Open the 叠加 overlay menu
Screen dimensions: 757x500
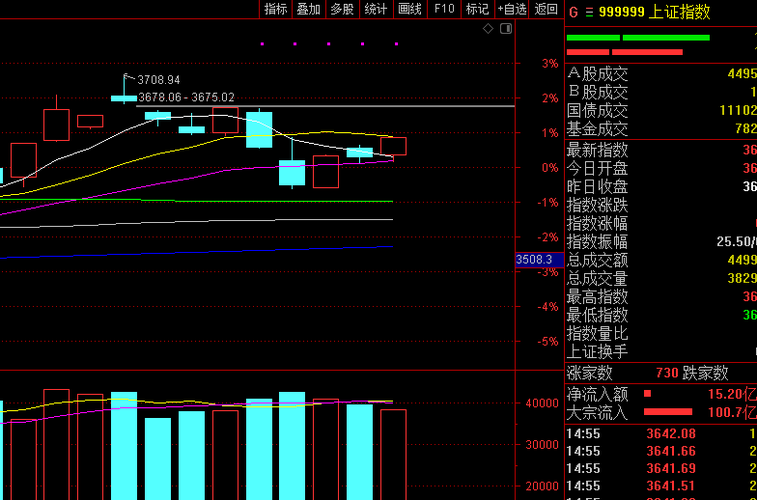[309, 9]
